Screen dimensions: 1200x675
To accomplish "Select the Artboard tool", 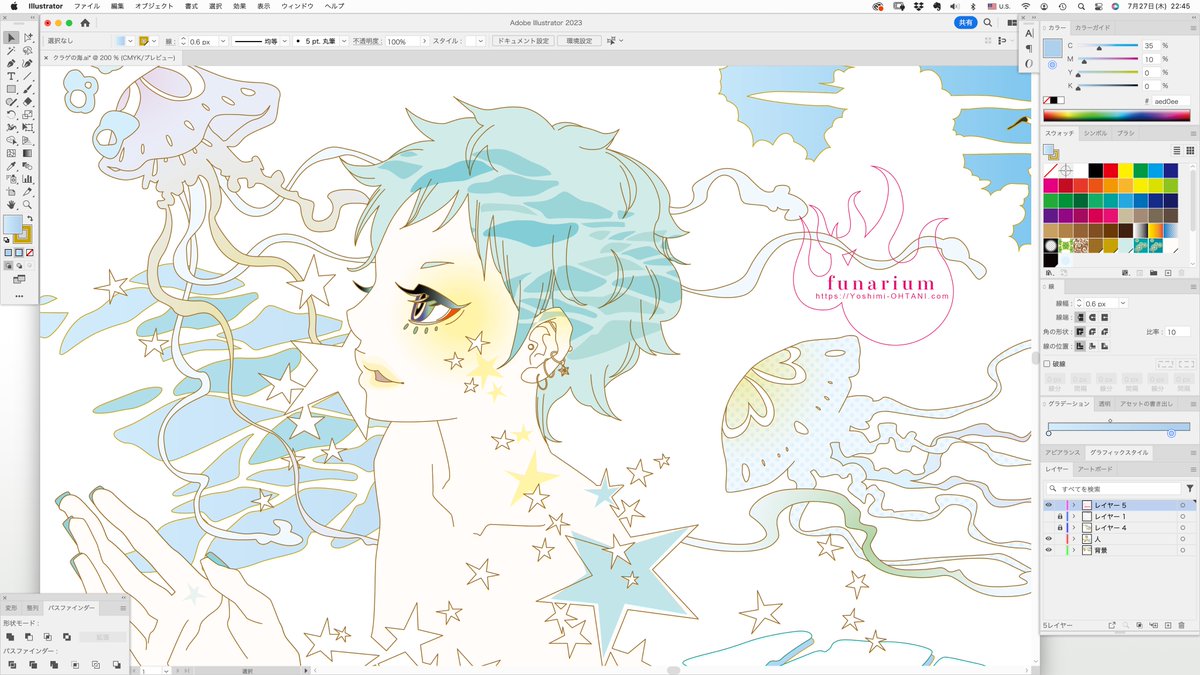I will pyautogui.click(x=11, y=192).
